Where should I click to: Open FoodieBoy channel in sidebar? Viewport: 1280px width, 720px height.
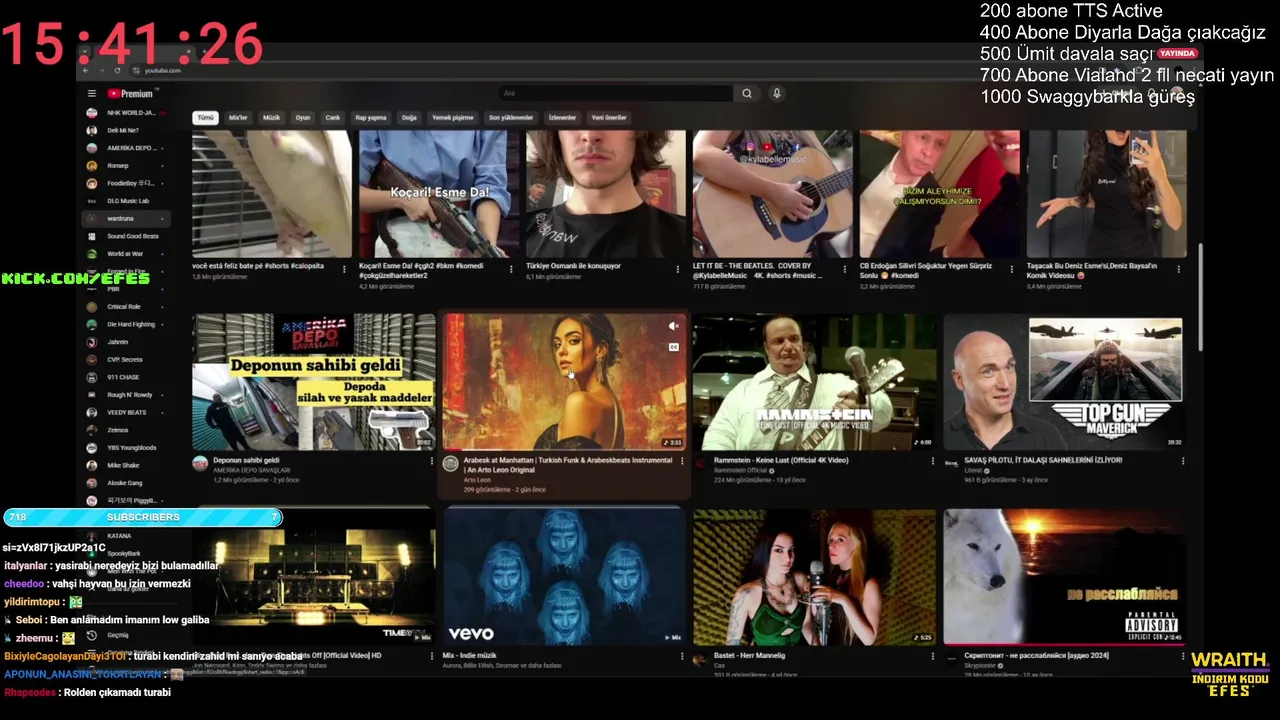point(125,183)
